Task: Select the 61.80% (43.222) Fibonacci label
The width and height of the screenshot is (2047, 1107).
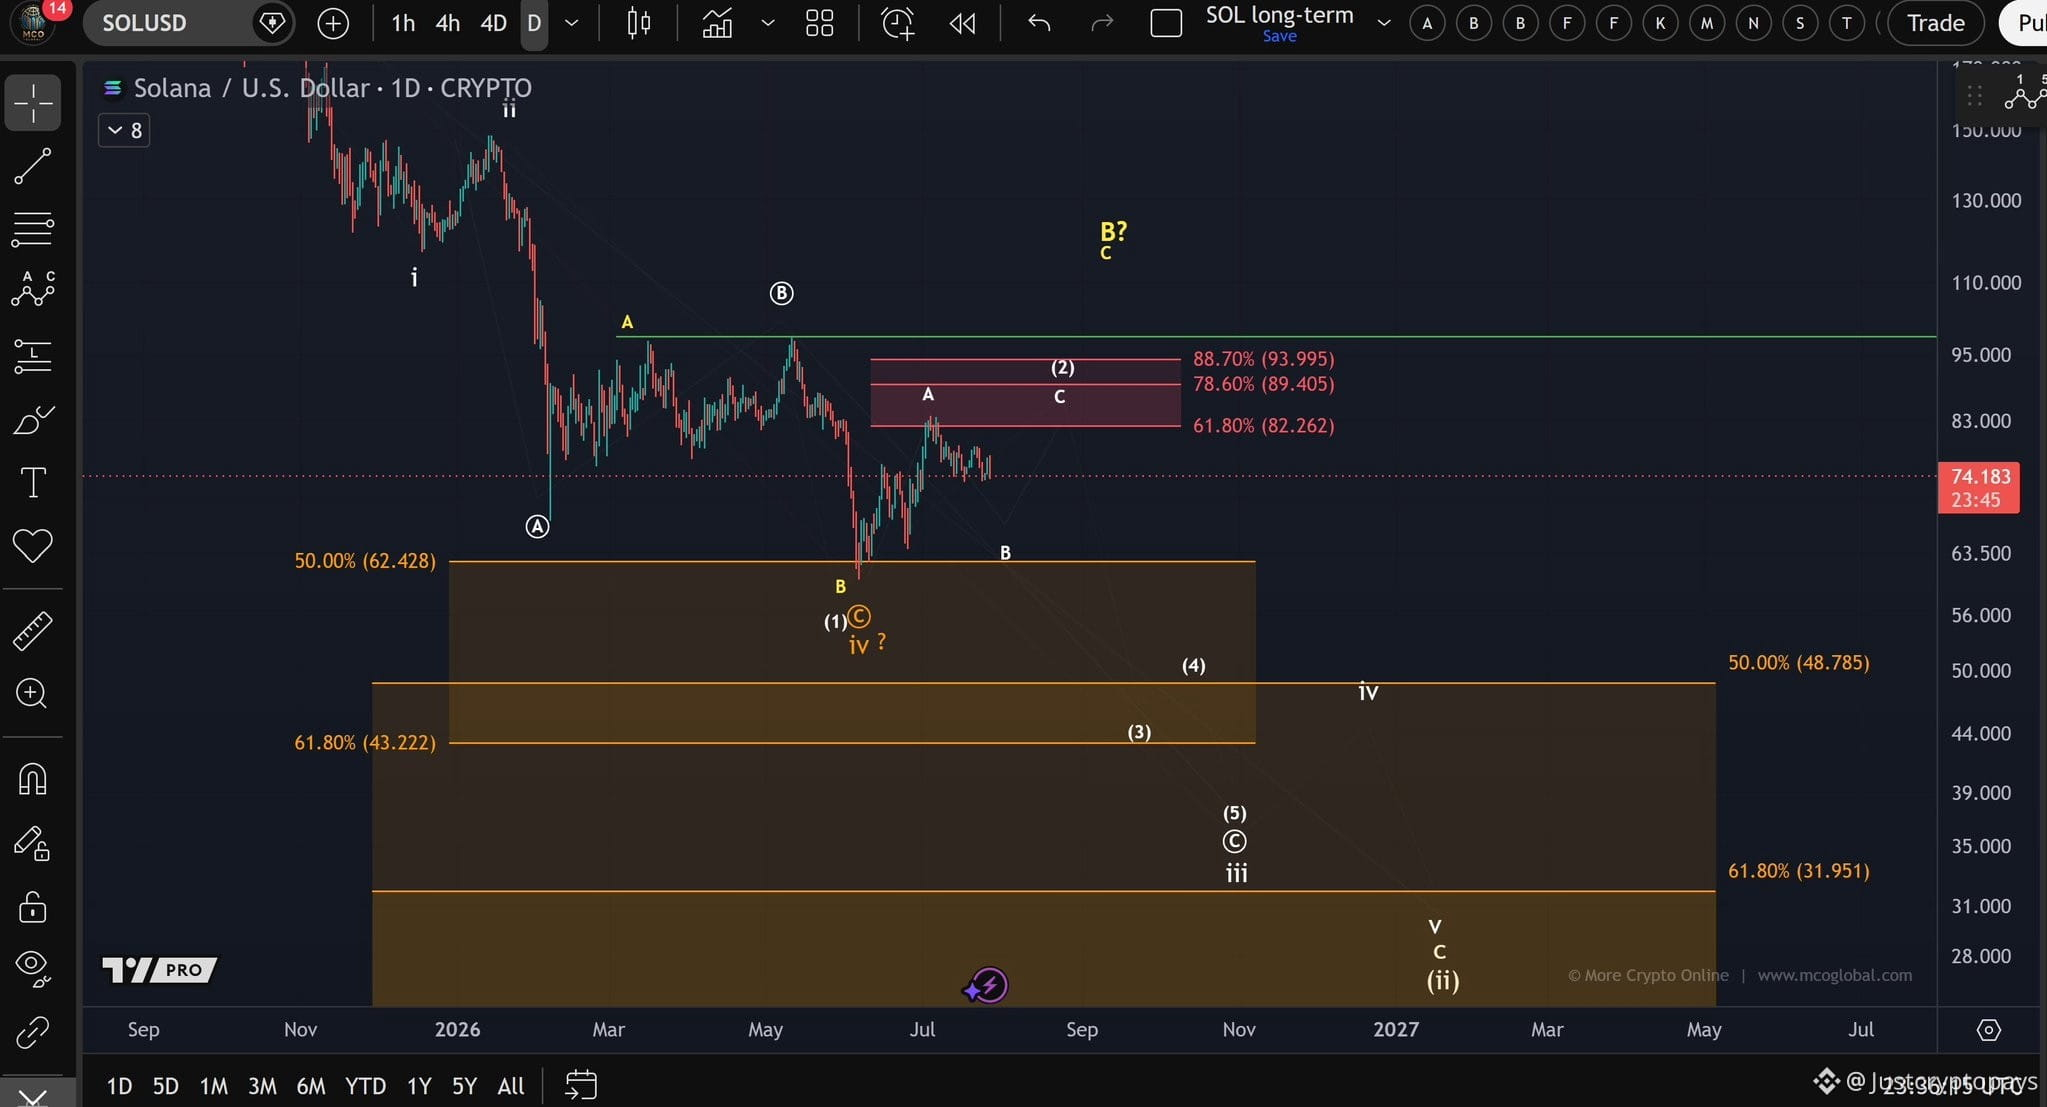Action: pos(365,743)
